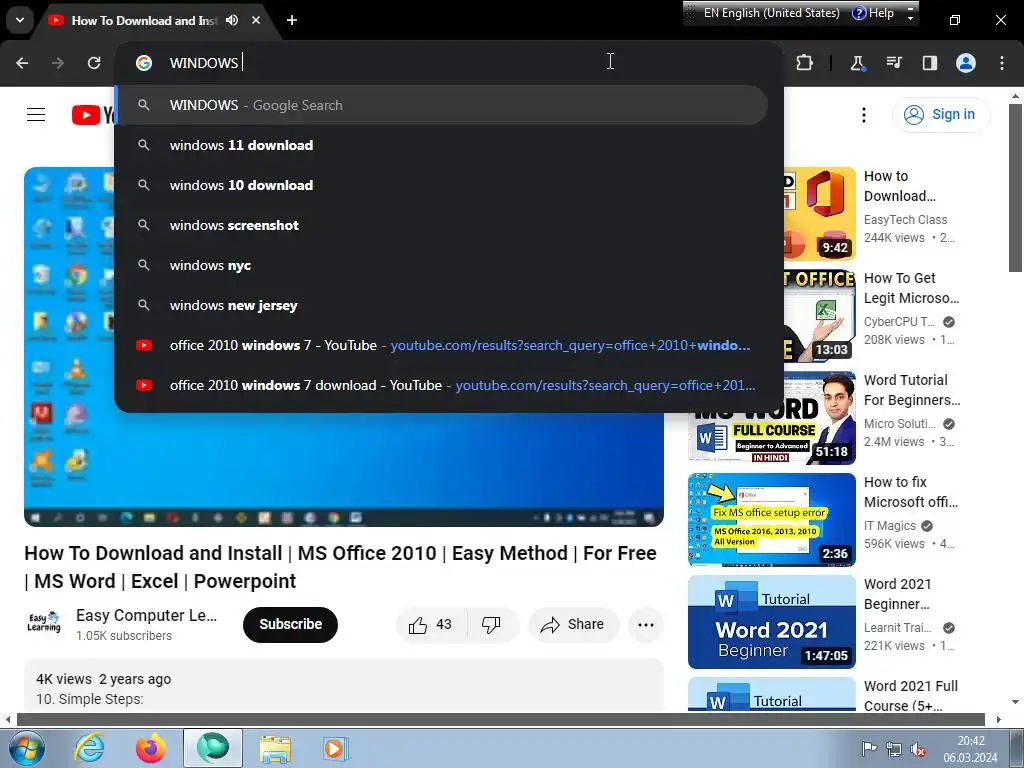Open Easy Computer Le... channel name
Image resolution: width=1024 pixels, height=768 pixels.
[146, 615]
